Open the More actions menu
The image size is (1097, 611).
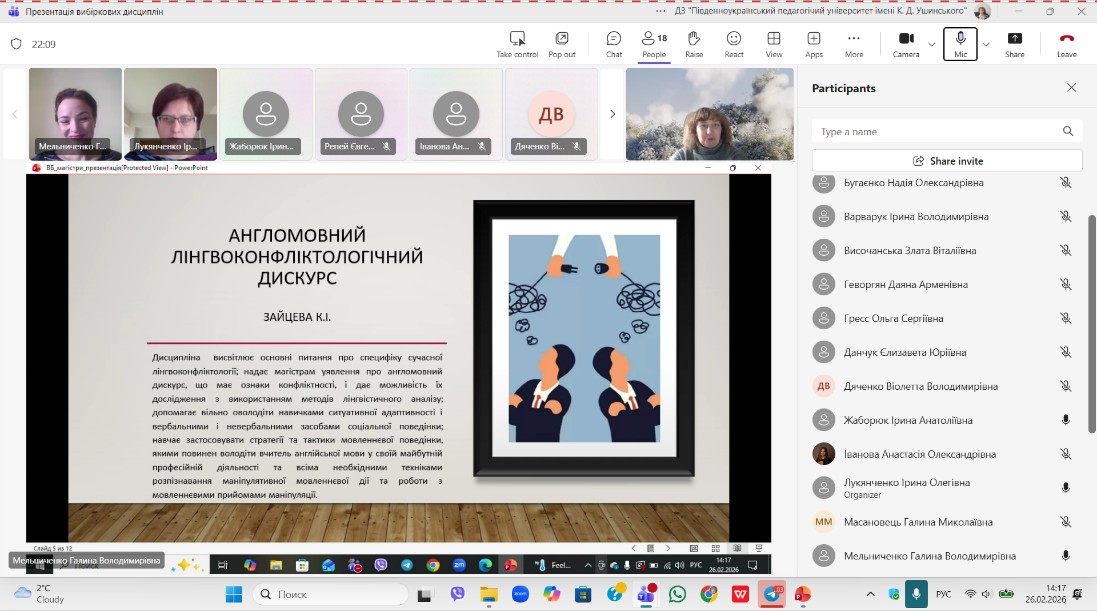point(853,43)
